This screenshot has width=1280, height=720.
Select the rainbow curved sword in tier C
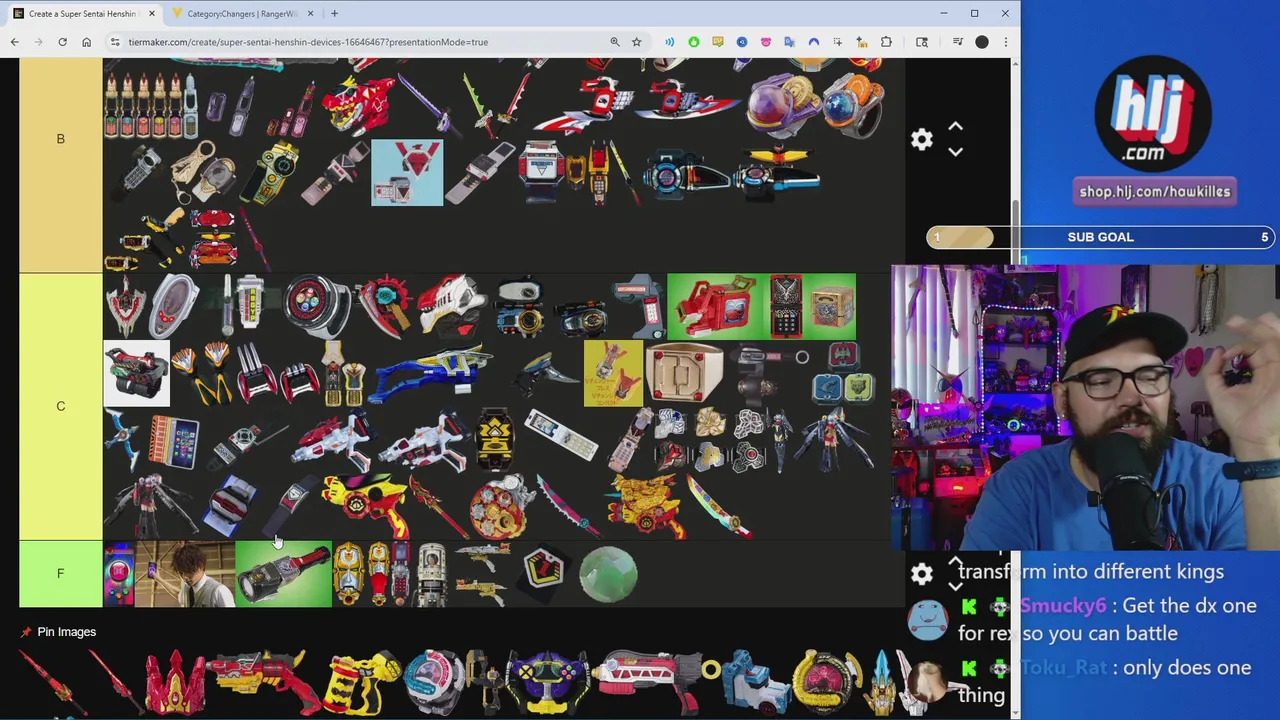tap(718, 508)
